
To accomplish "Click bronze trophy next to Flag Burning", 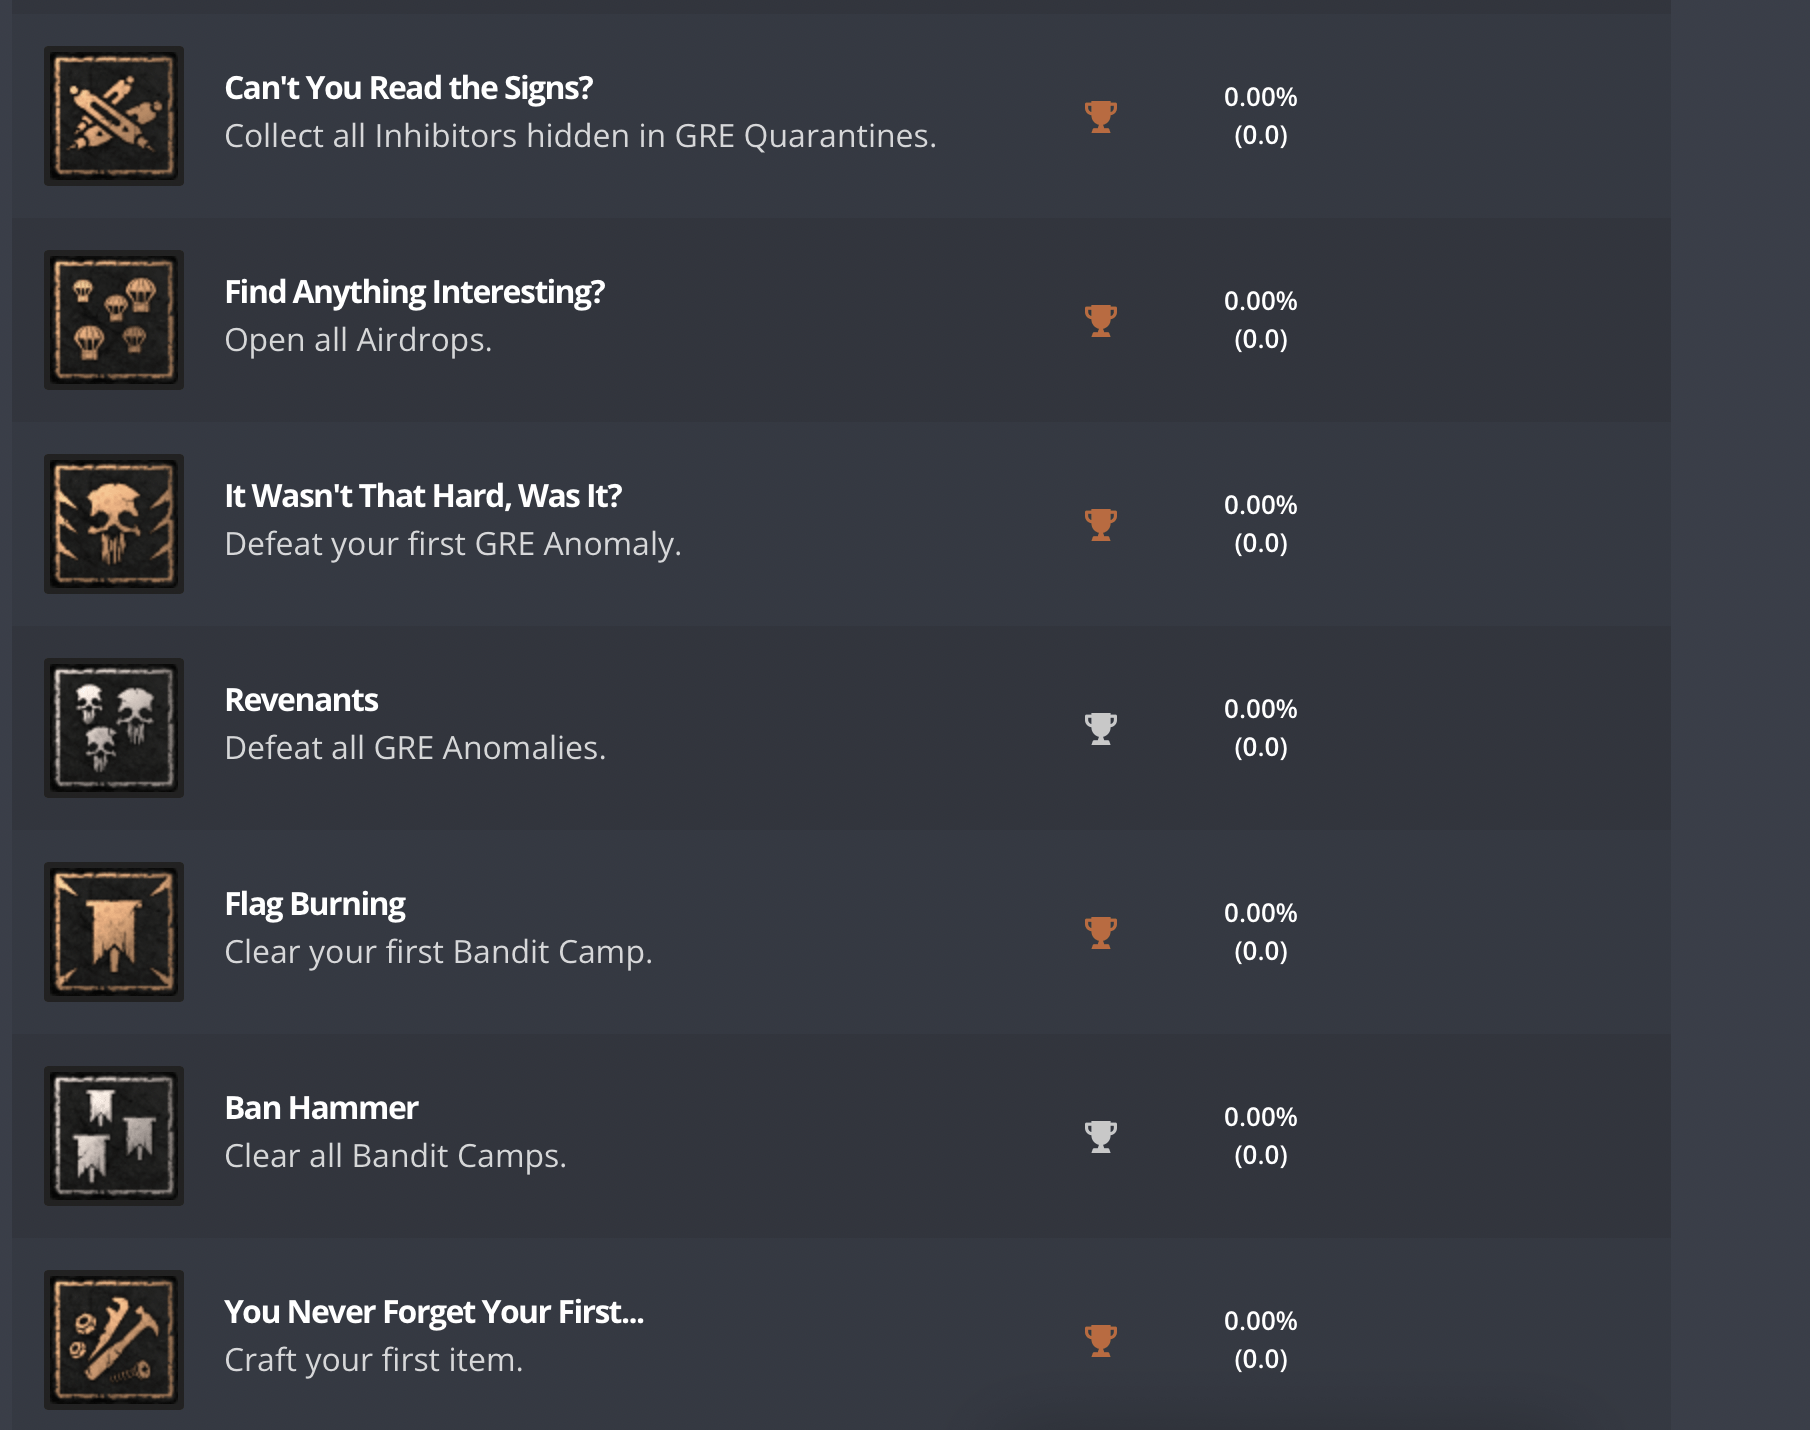I will [x=1101, y=932].
